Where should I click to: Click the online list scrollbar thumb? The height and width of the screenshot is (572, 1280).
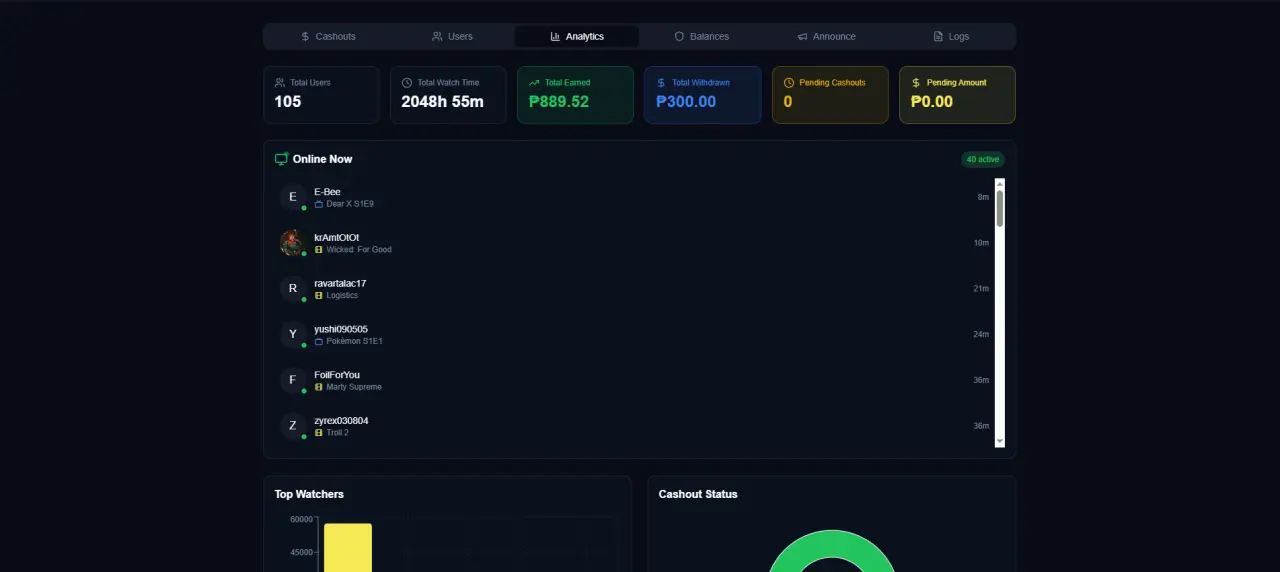(x=1000, y=208)
